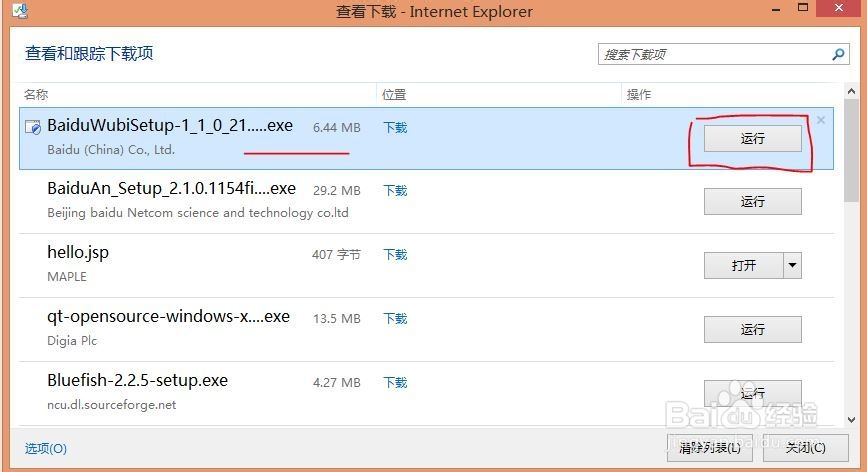Run the Bluefish-2.2.5-setup.exe file
Viewport: 867px width, 472px height.
(x=753, y=393)
